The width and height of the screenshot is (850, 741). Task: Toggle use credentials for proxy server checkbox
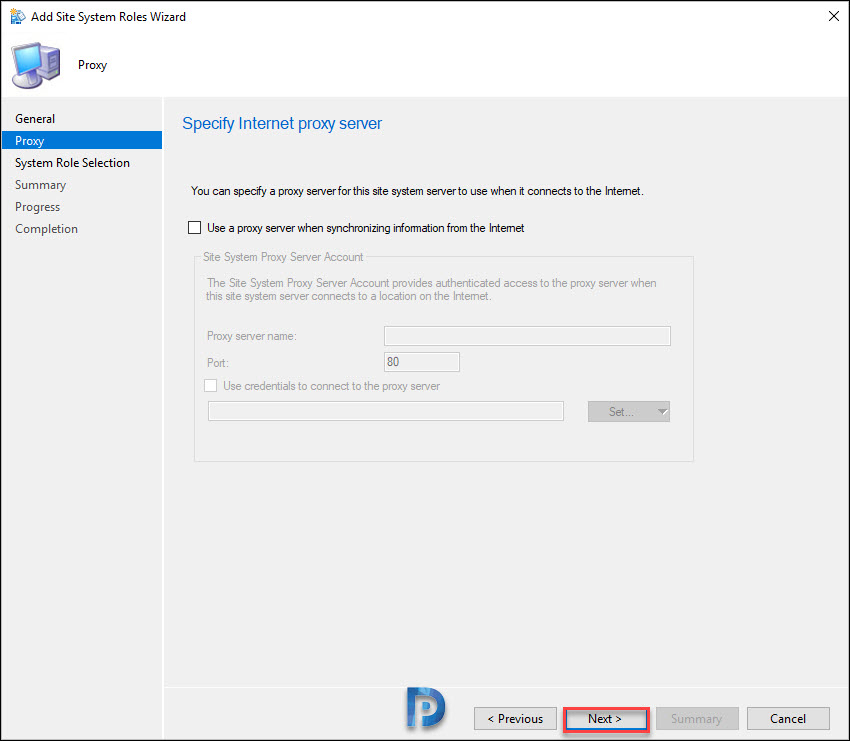click(x=211, y=385)
